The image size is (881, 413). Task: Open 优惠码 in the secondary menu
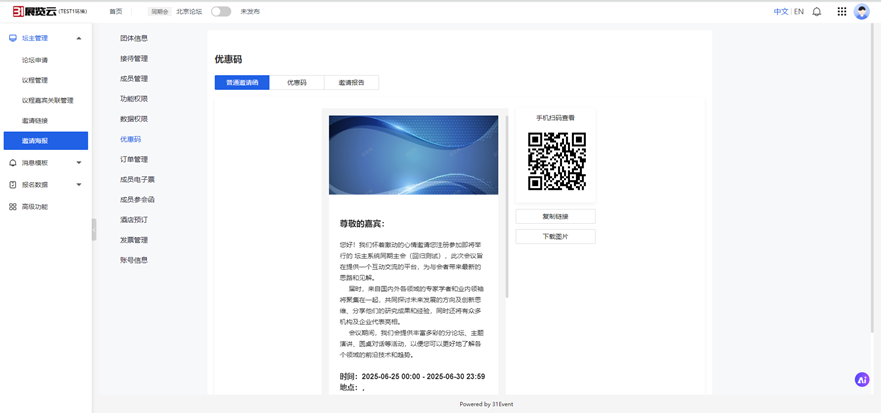click(130, 139)
